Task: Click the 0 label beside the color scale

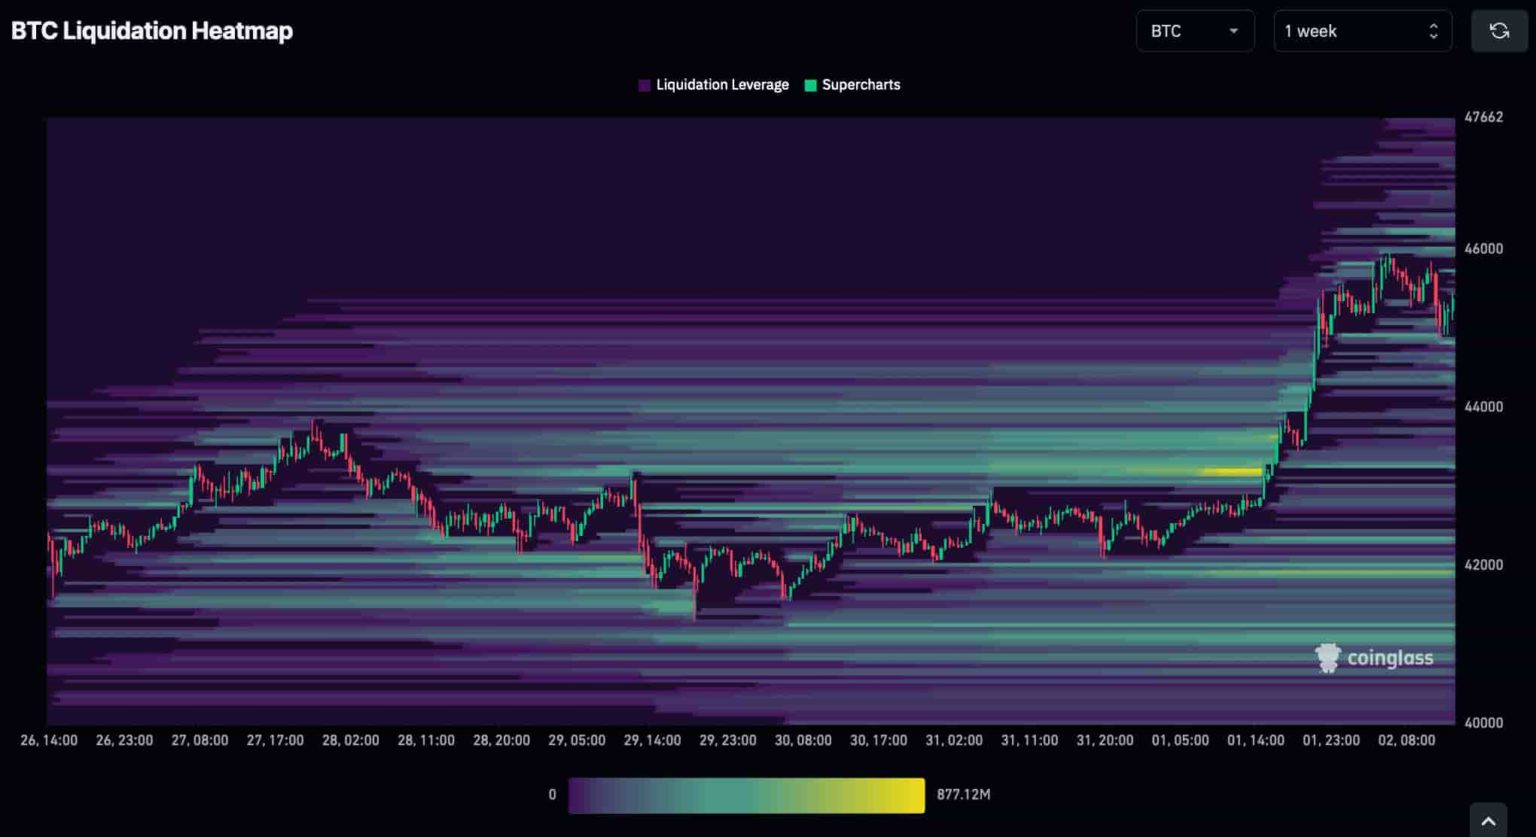Action: click(x=552, y=795)
